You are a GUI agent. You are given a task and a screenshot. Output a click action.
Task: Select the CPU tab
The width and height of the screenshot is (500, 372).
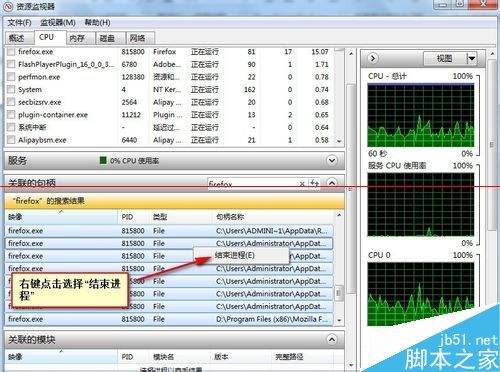(x=50, y=37)
